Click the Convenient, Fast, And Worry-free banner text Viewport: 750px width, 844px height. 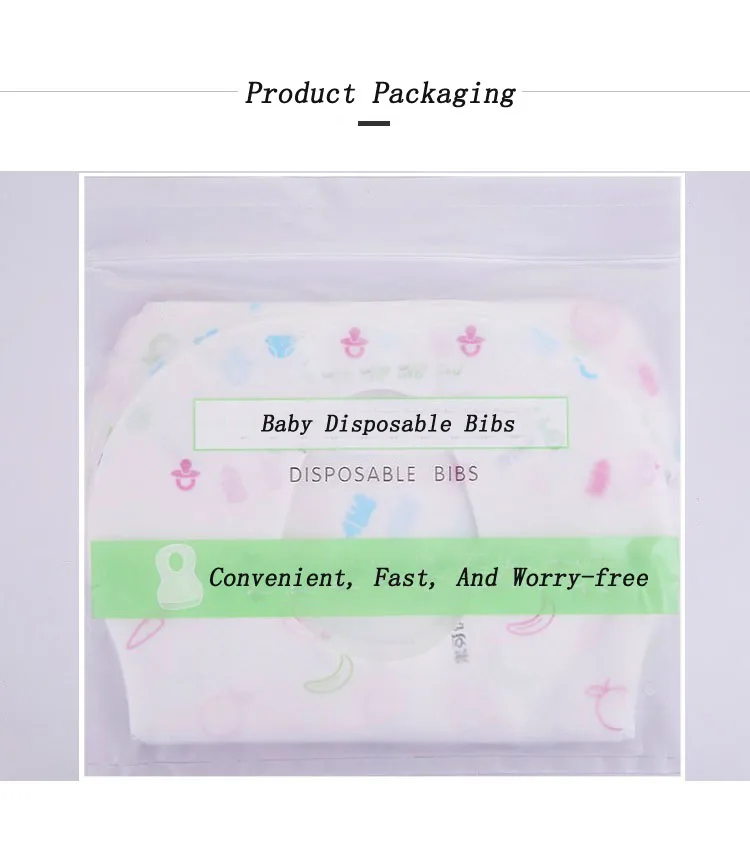pyautogui.click(x=429, y=578)
